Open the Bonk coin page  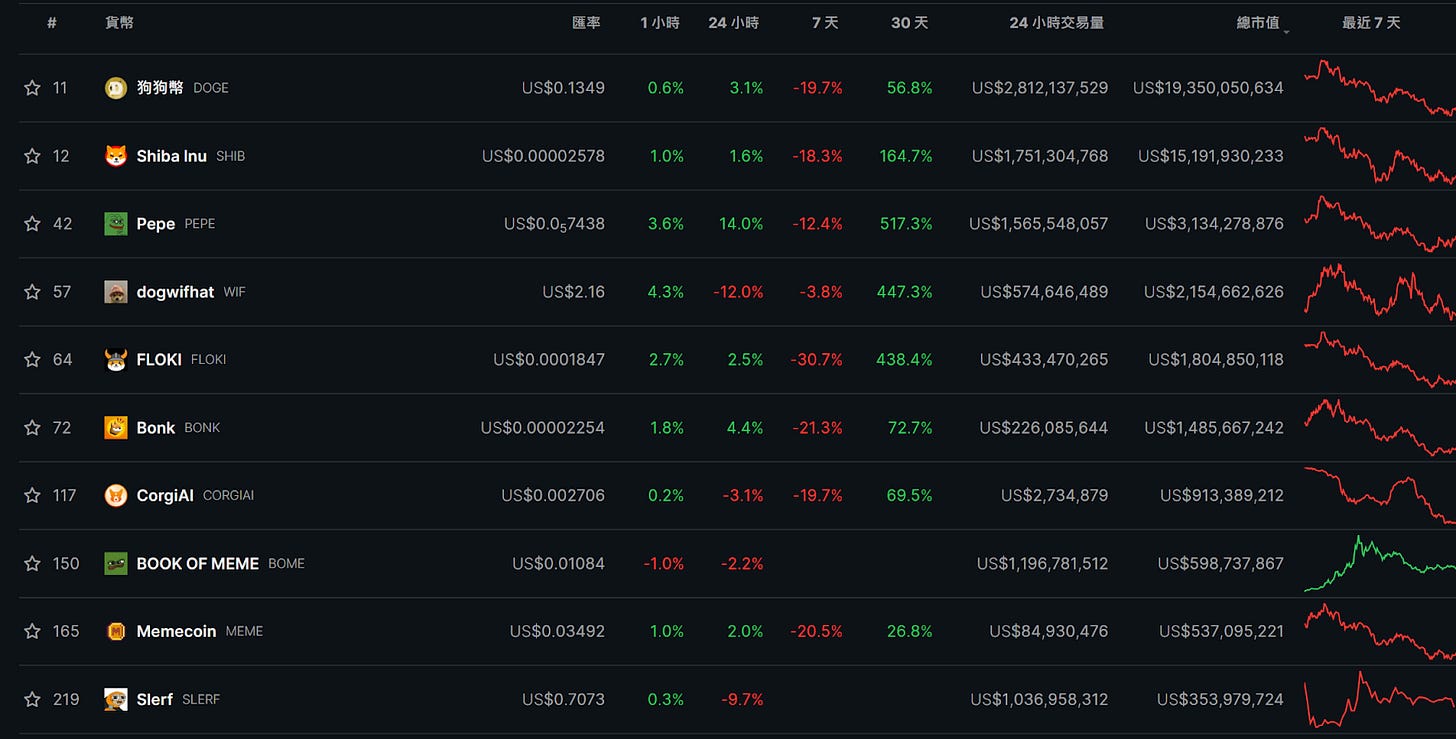coord(156,428)
